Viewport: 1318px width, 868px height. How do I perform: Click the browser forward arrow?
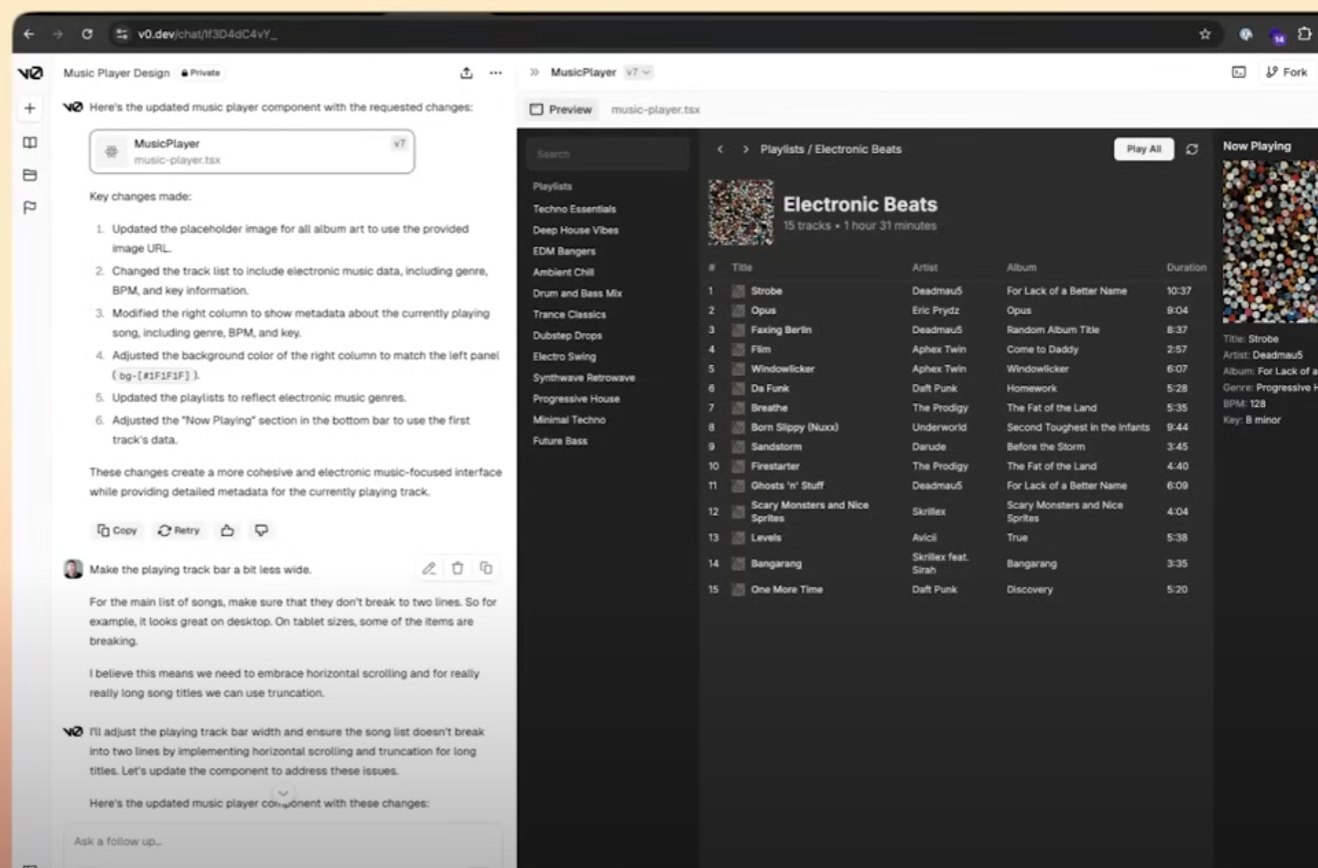click(58, 34)
